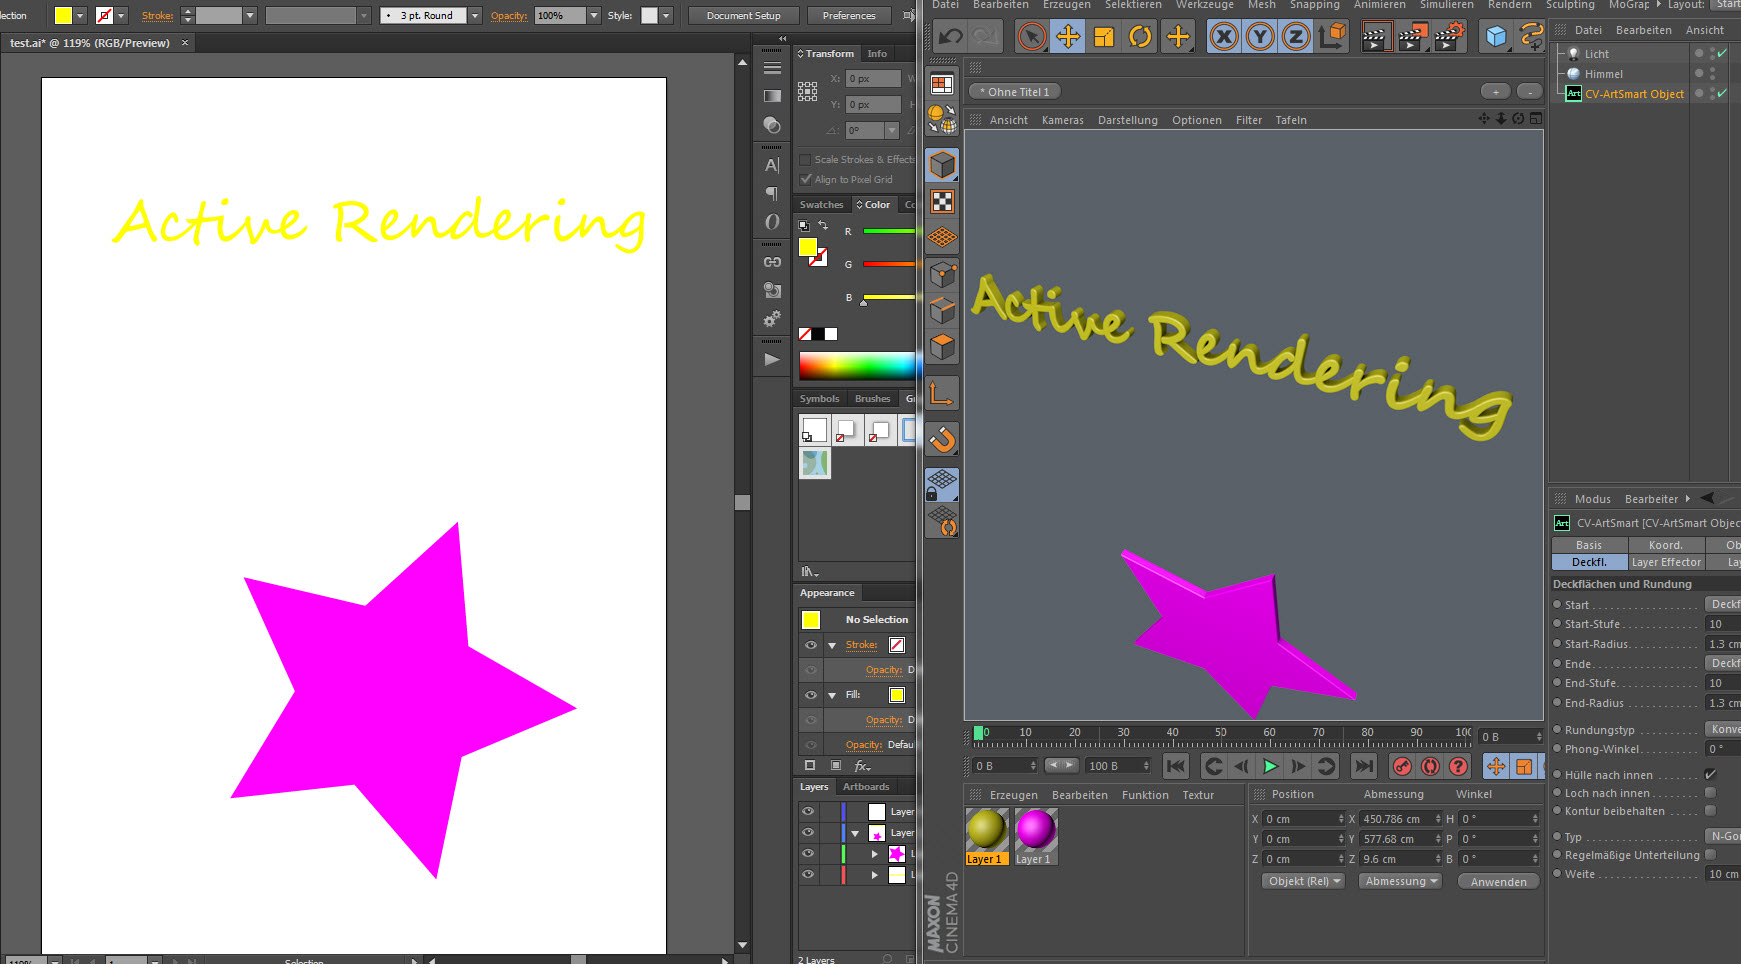Activate the Rotate tool in Cinema 4D
This screenshot has width=1741, height=964.
[x=1140, y=37]
